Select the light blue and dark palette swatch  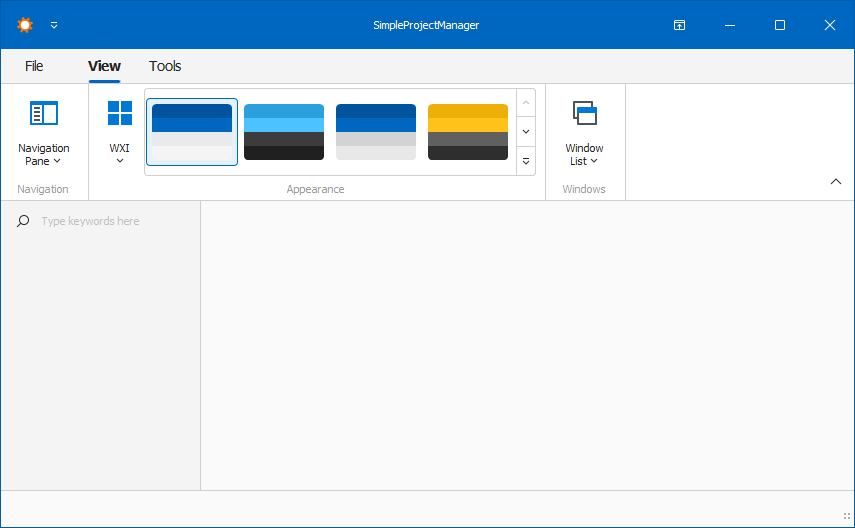[284, 132]
